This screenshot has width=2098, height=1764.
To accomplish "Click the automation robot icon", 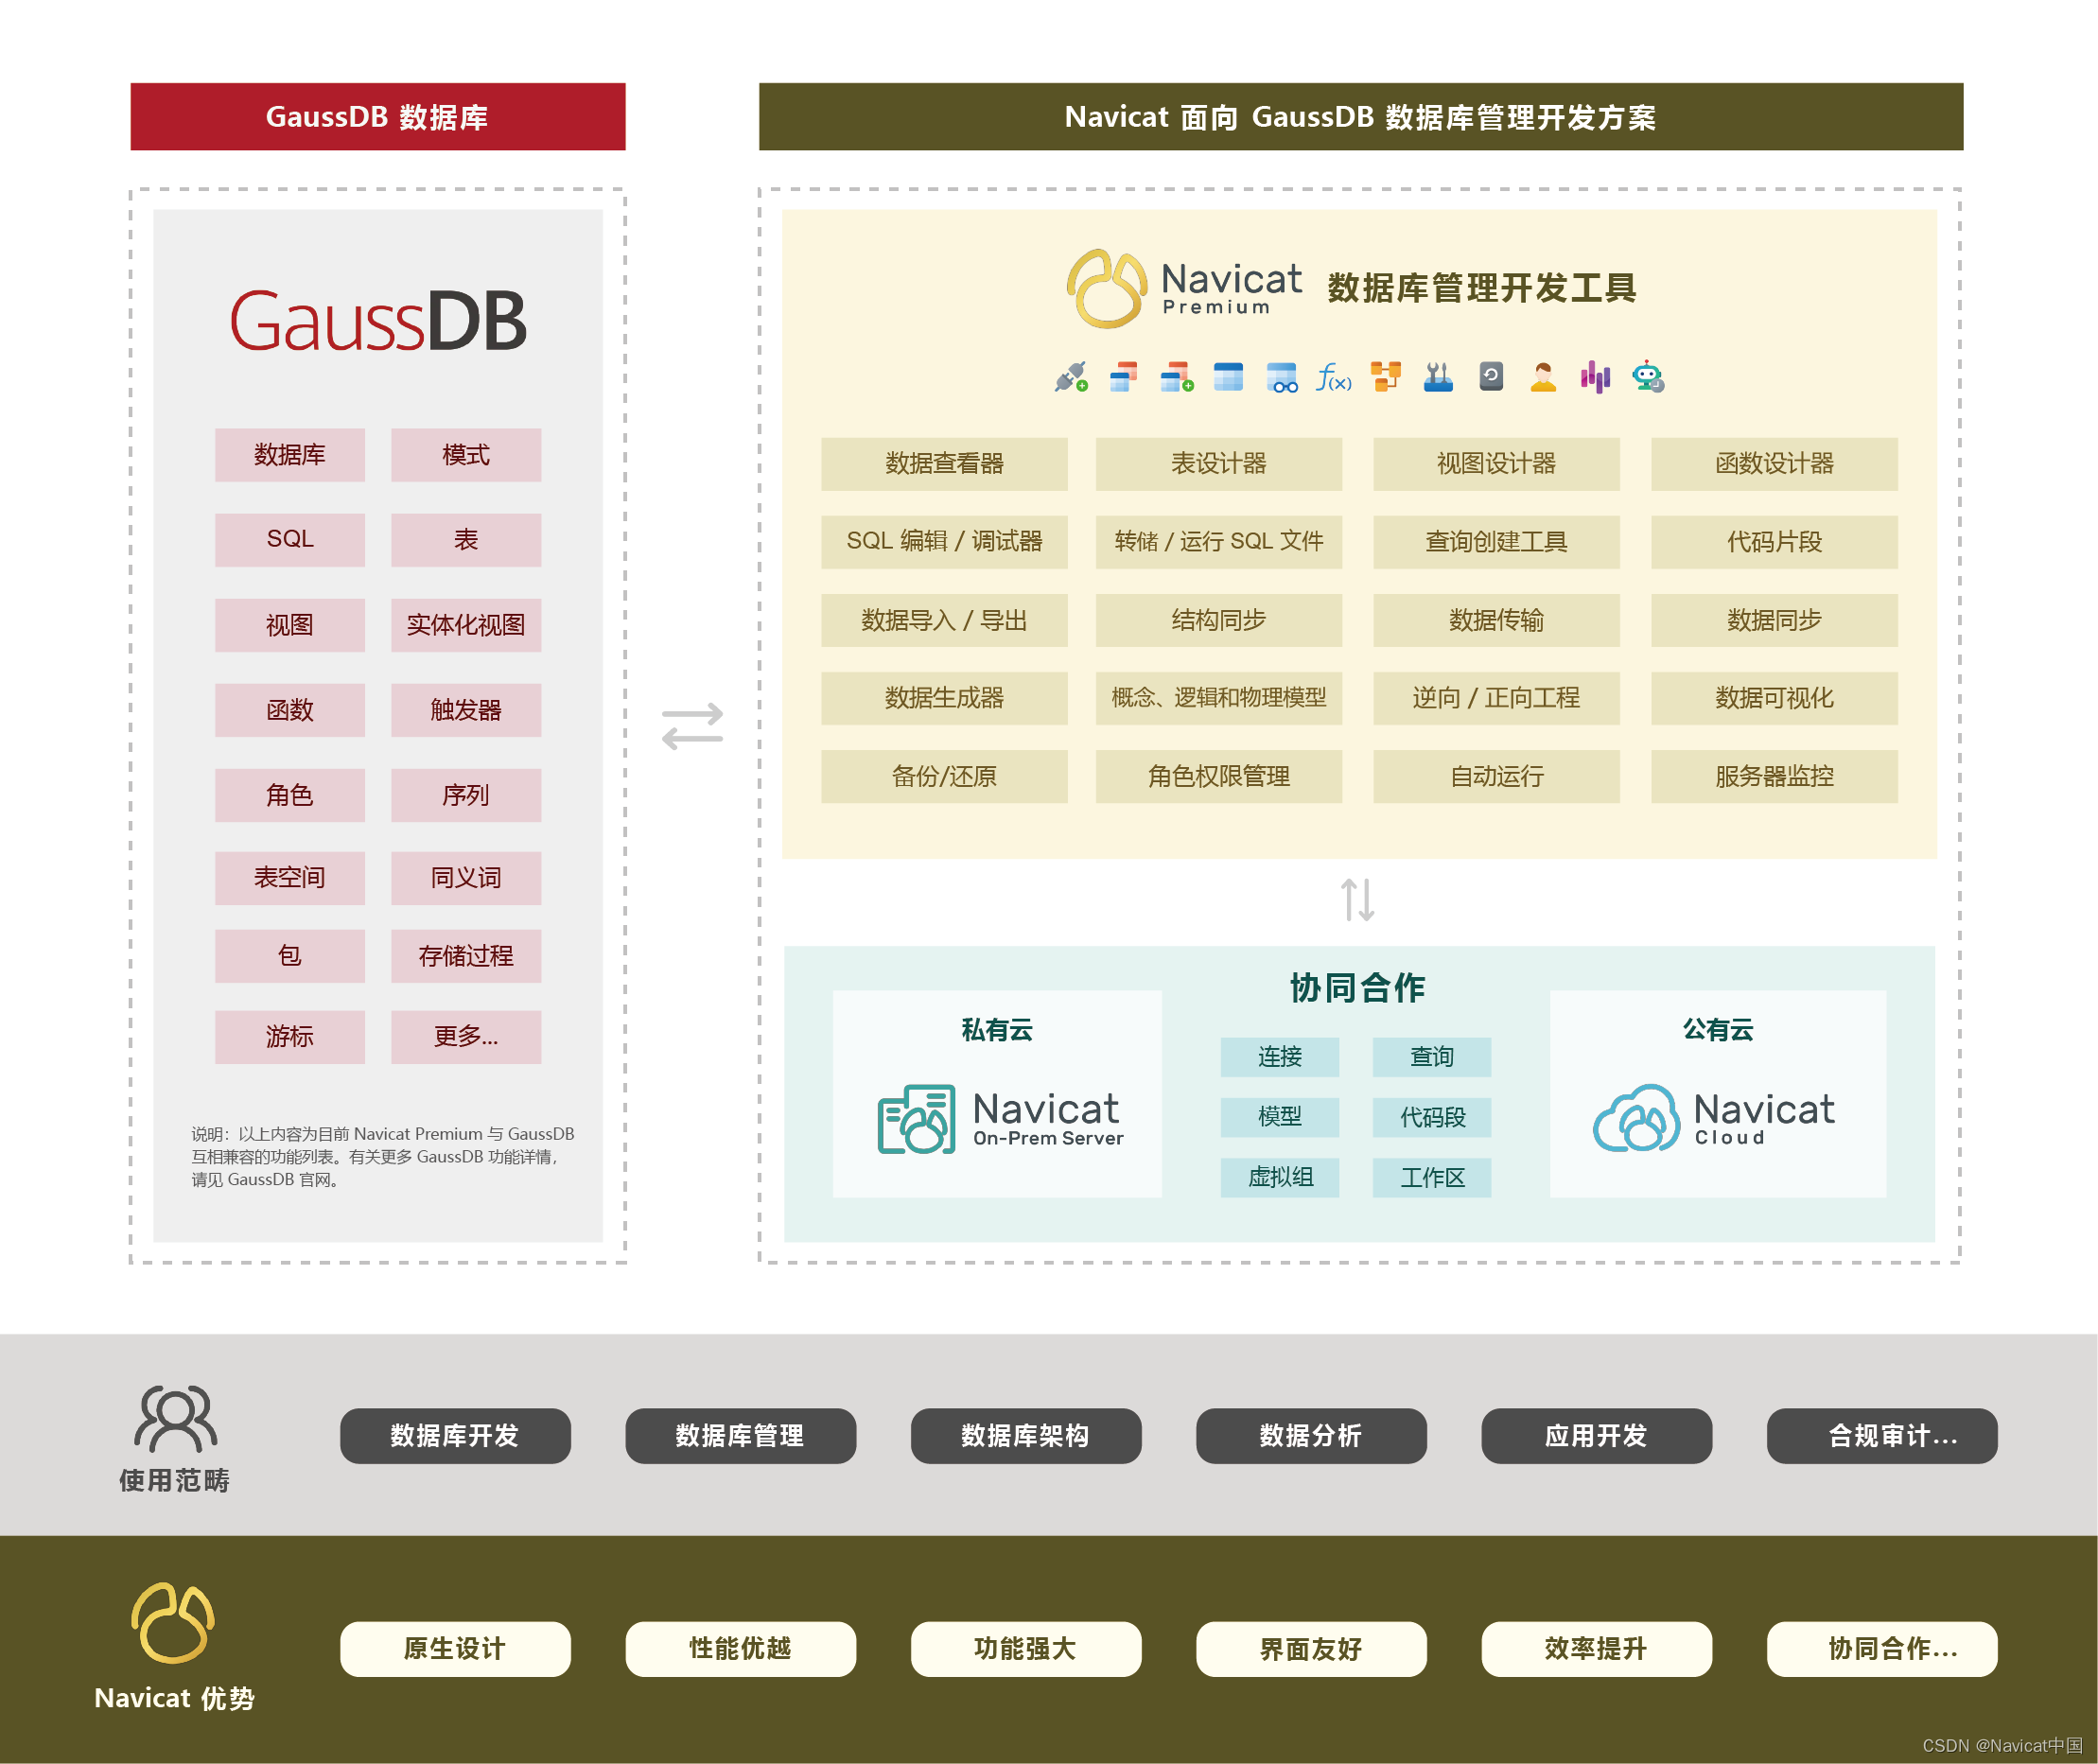I will point(1647,377).
